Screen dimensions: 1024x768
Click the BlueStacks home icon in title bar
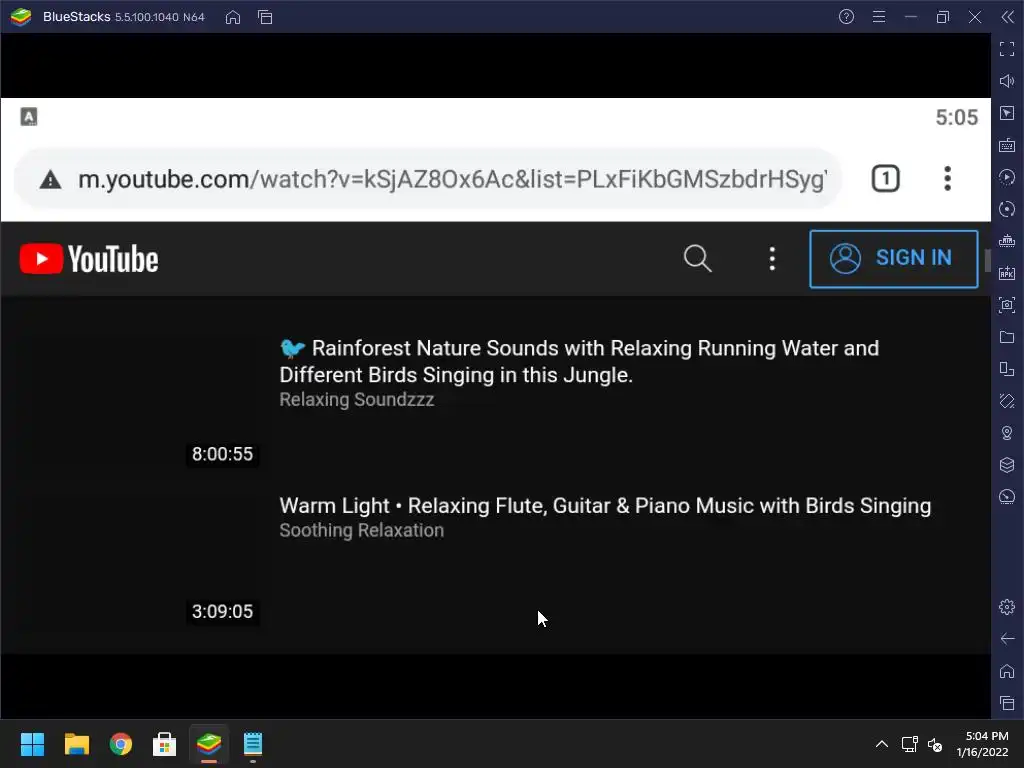point(232,18)
